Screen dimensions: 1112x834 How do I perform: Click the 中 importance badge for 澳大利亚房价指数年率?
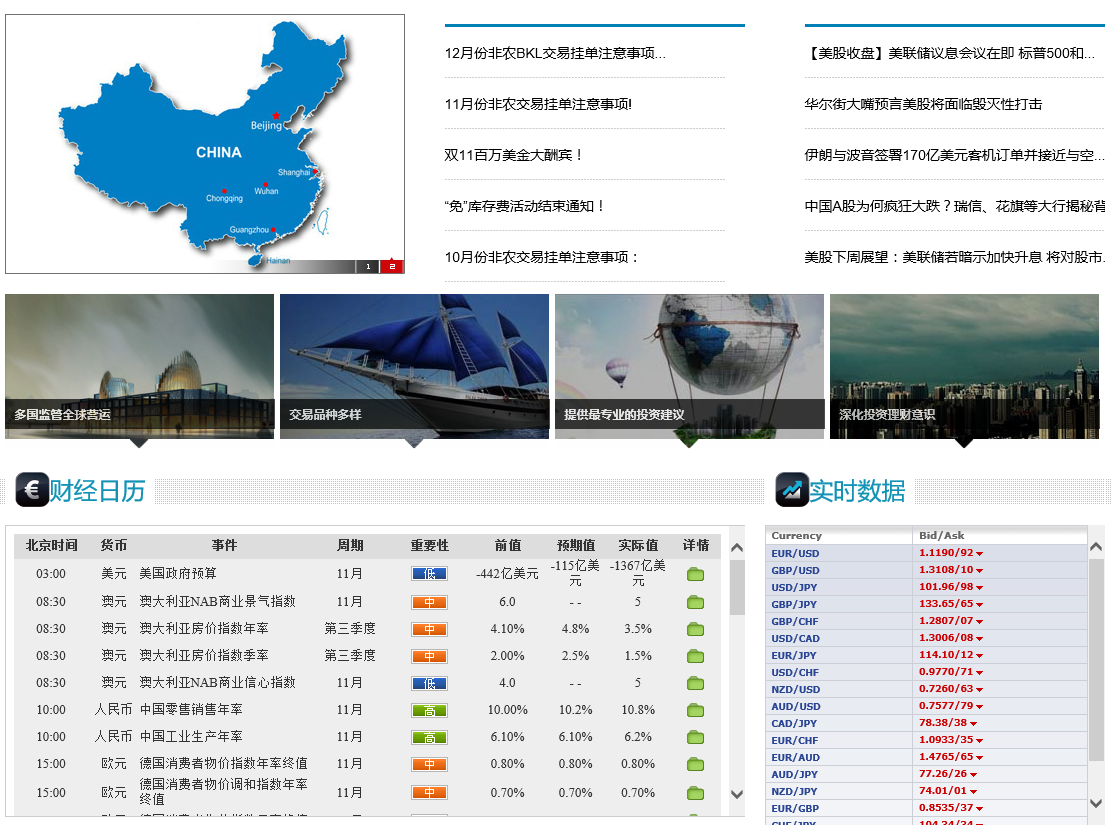pos(429,629)
